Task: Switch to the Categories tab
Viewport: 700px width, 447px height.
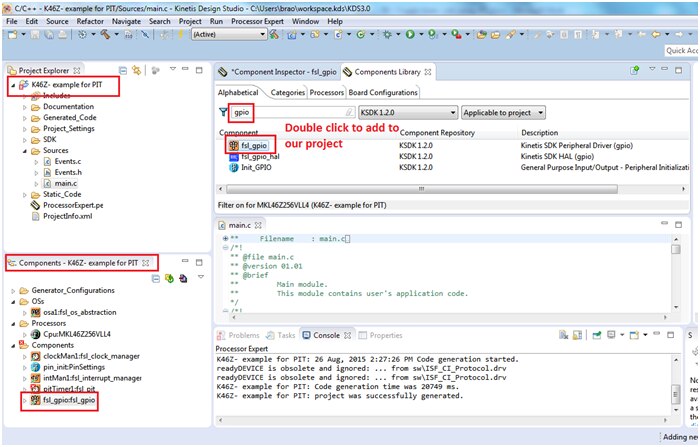Action: pyautogui.click(x=288, y=93)
